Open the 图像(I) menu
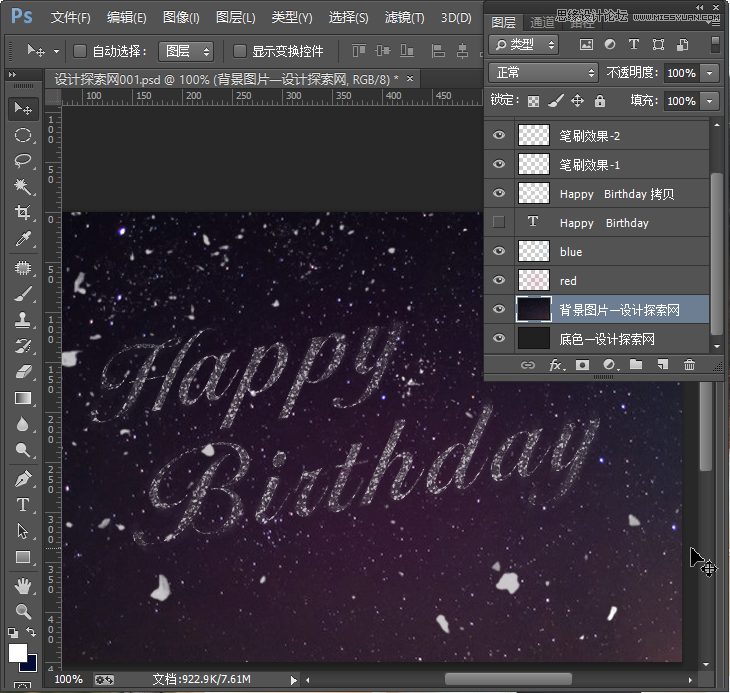 coord(181,18)
